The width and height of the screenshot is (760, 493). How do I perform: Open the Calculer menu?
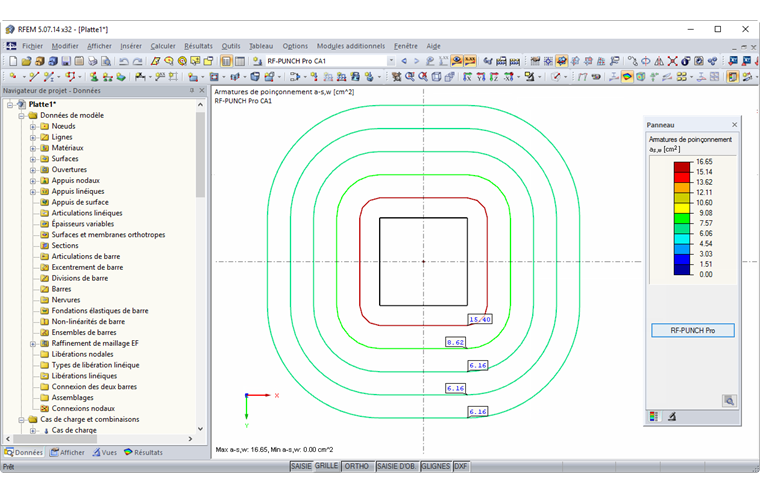(x=163, y=46)
